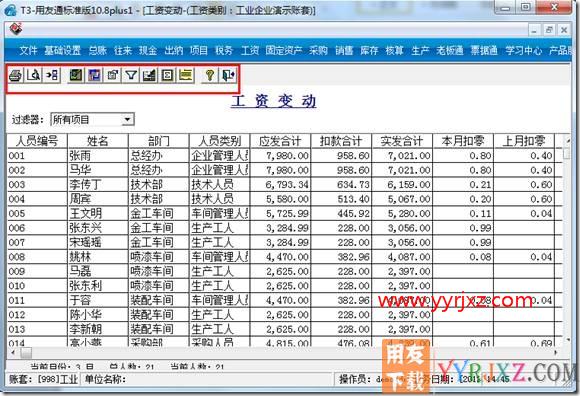Open the 销售 menu

pos(344,50)
